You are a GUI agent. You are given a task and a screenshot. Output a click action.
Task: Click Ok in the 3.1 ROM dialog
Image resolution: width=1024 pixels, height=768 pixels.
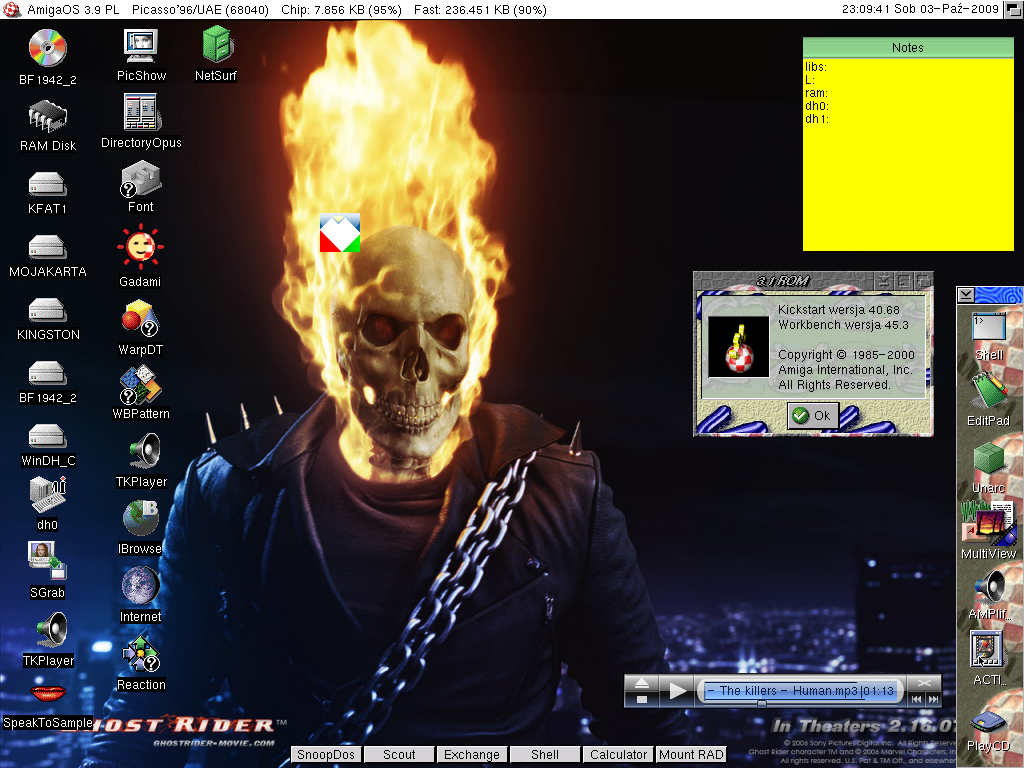tap(812, 415)
